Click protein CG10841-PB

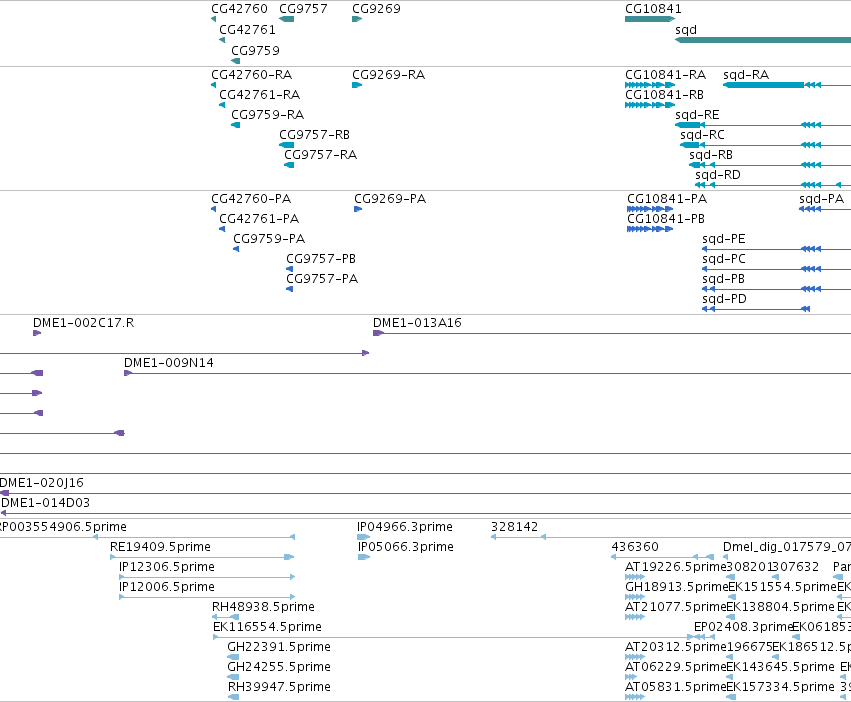(x=666, y=219)
